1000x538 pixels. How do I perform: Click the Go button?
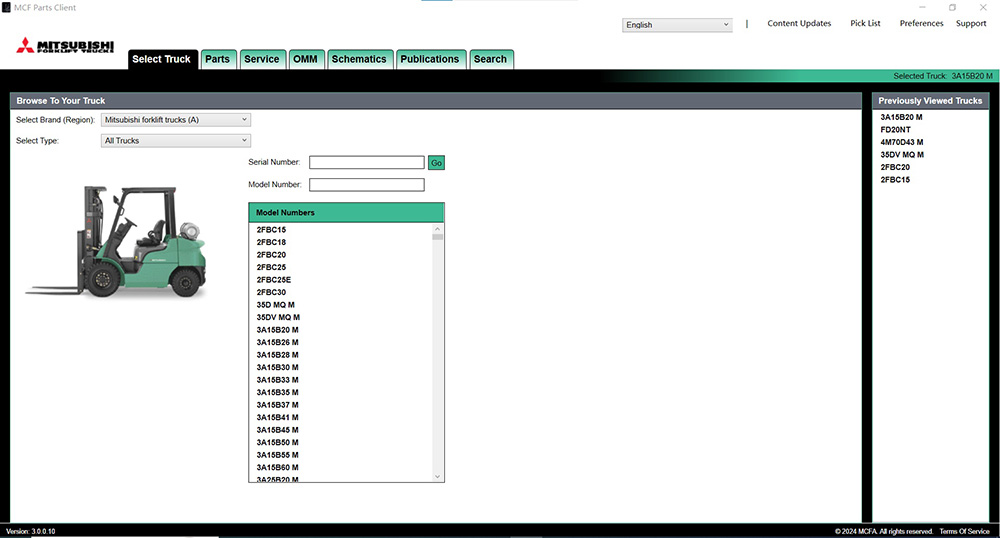point(436,163)
